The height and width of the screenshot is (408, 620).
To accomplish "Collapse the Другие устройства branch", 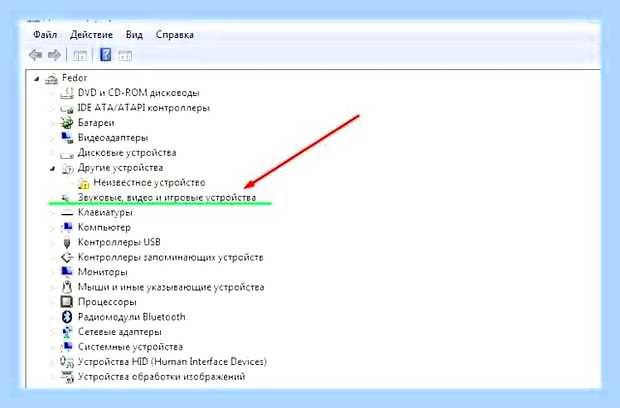I will coord(53,169).
